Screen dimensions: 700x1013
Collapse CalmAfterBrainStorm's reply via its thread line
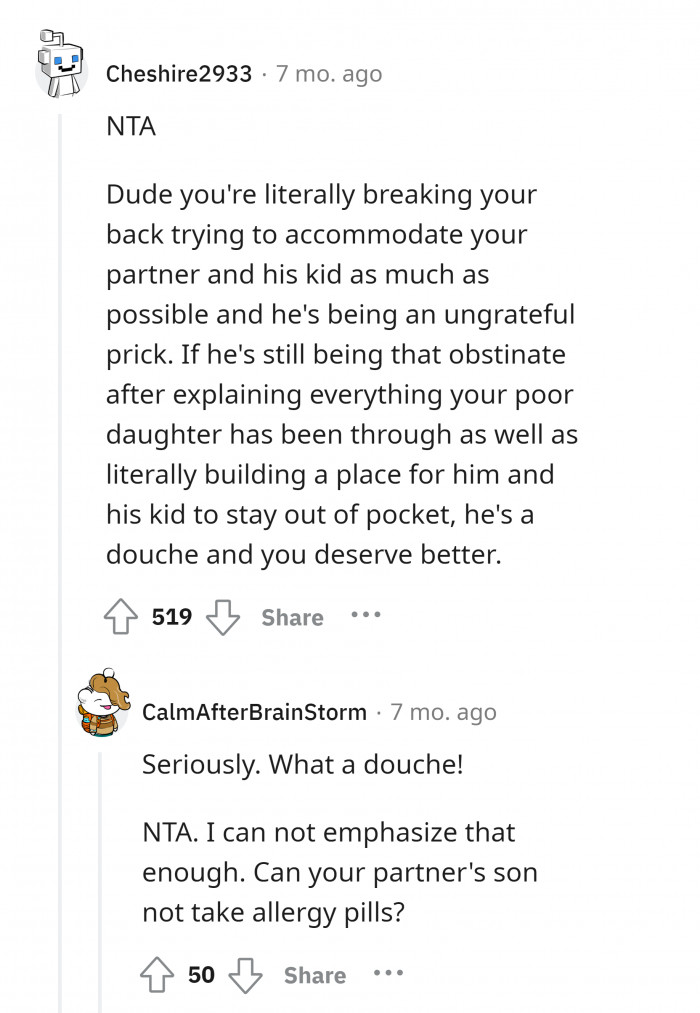point(98,870)
